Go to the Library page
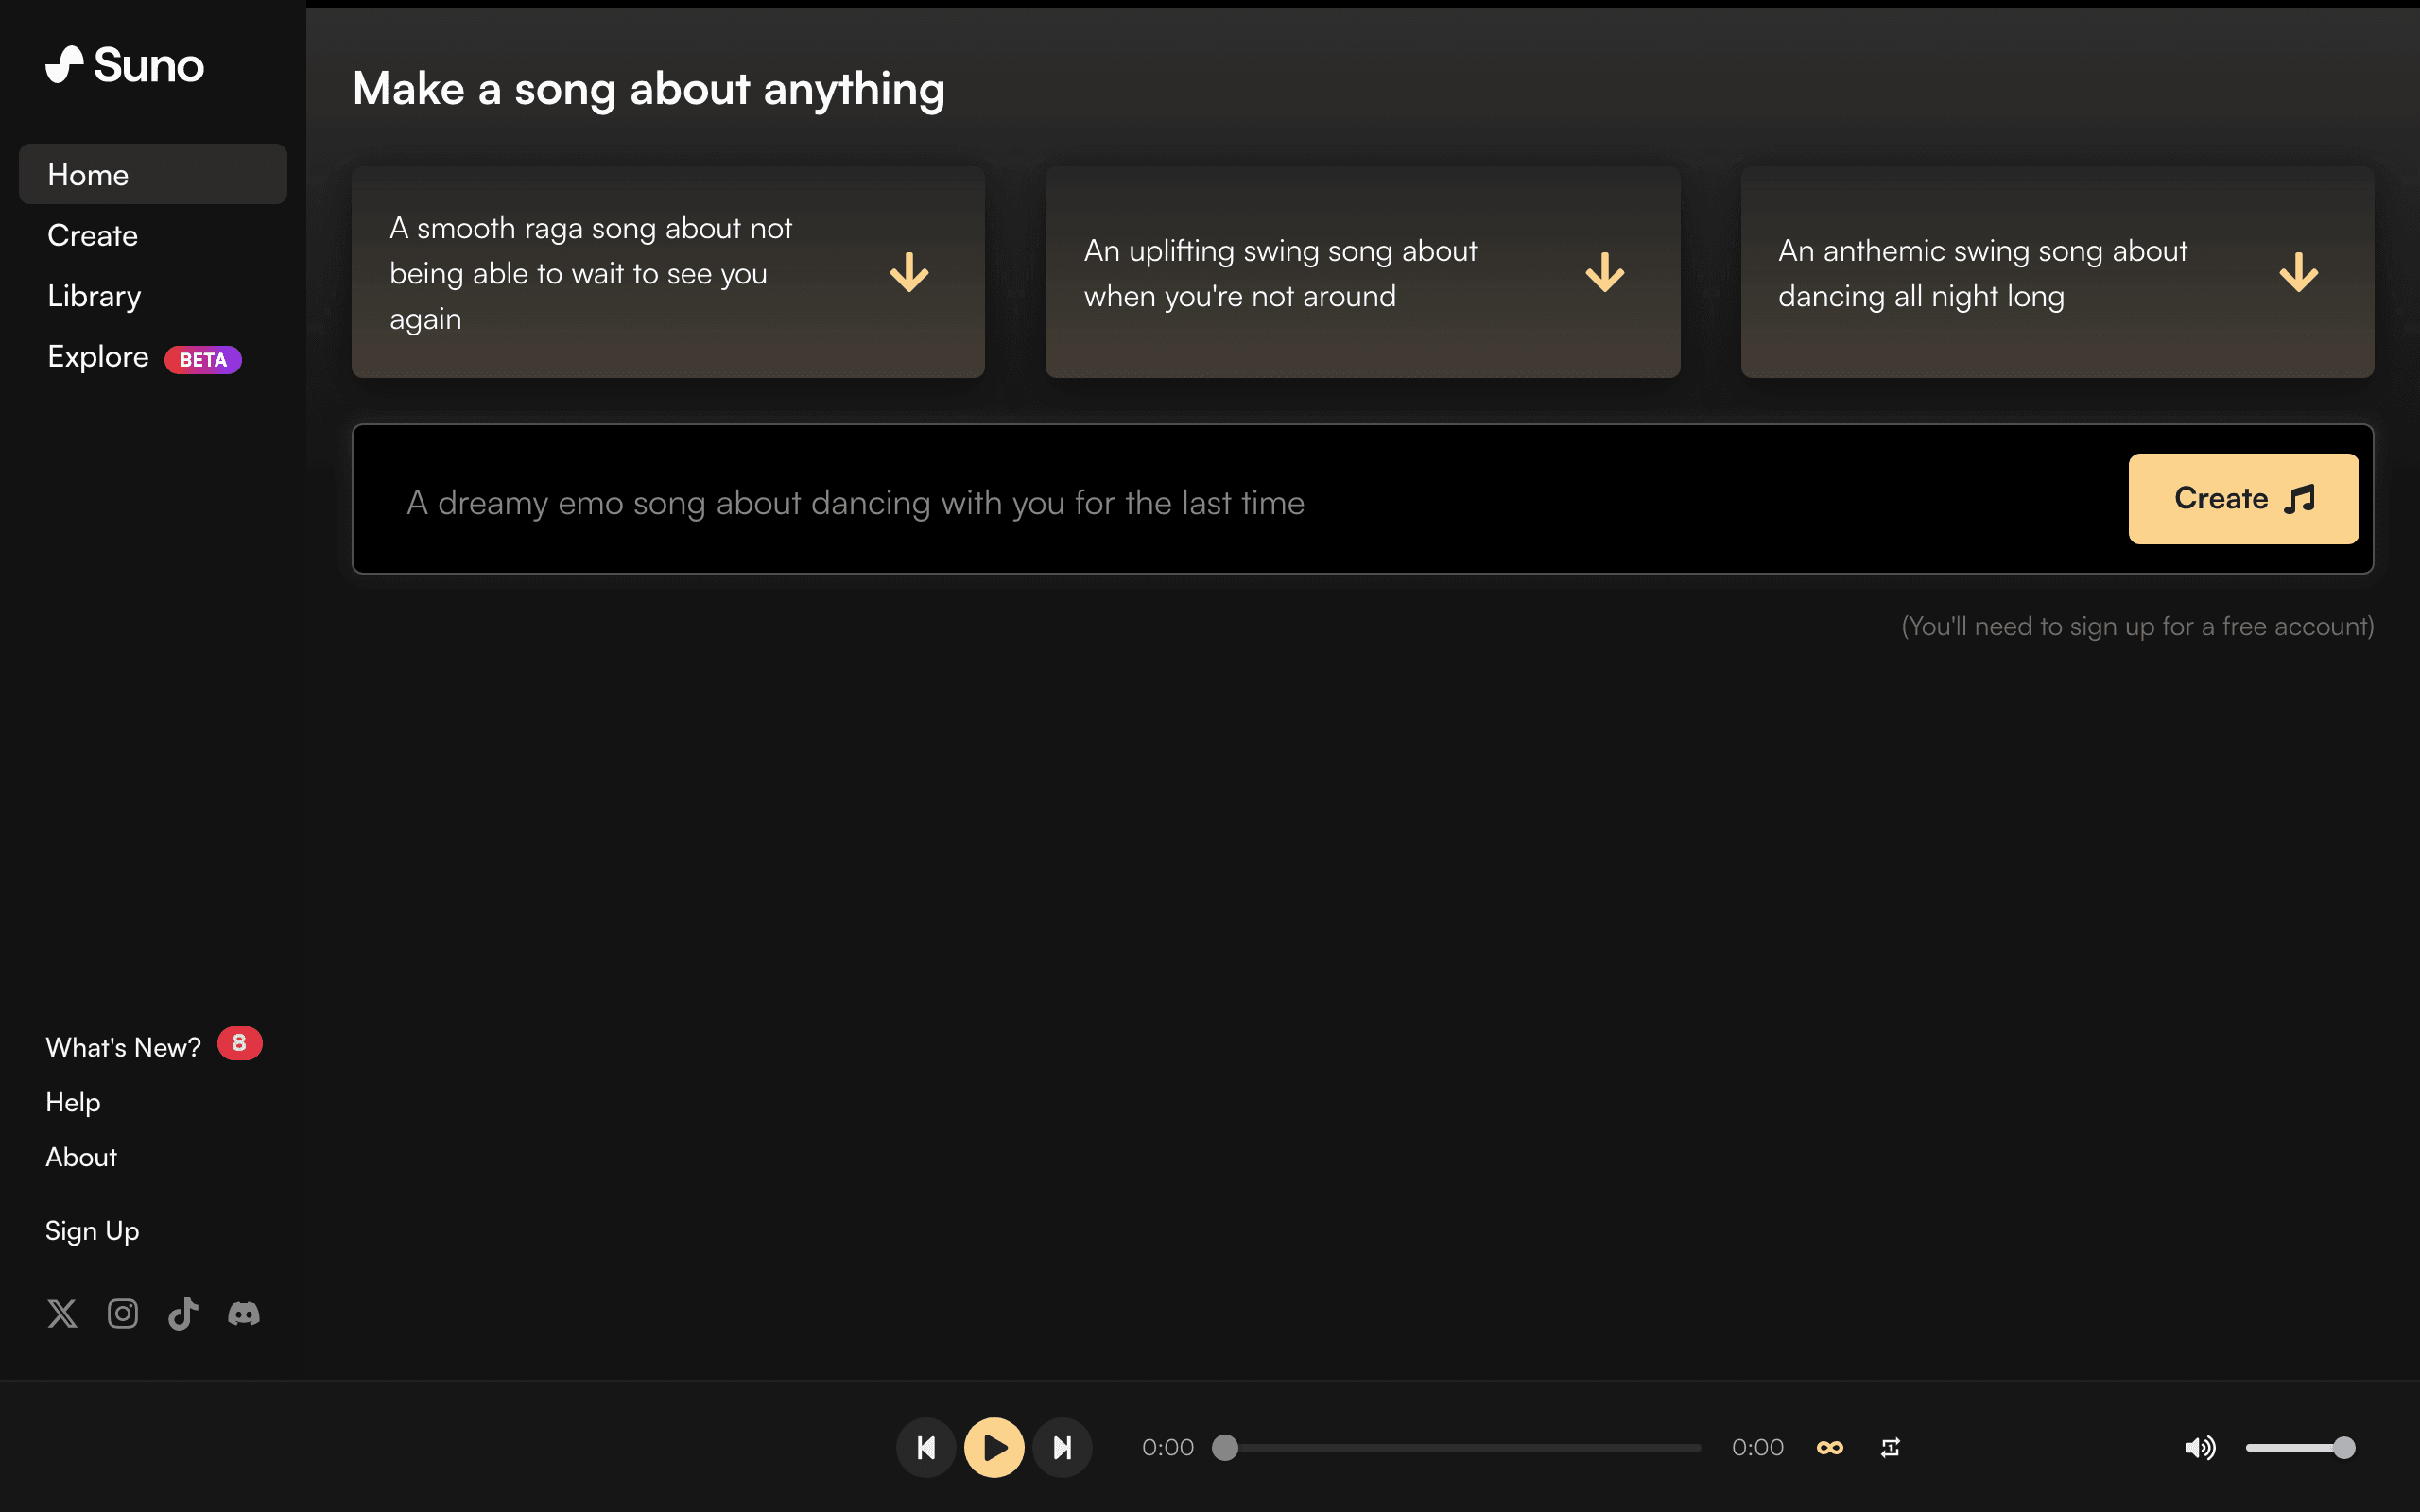The height and width of the screenshot is (1512, 2420). tap(94, 296)
